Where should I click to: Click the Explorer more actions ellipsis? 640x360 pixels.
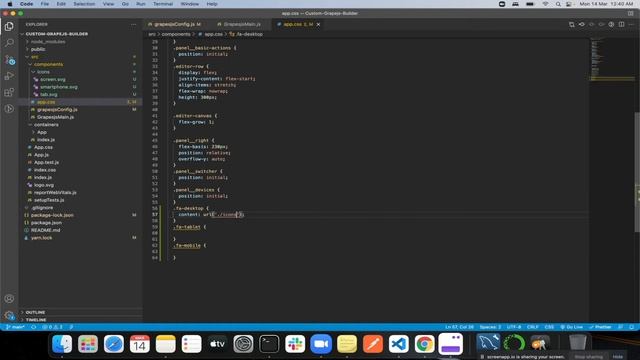(133, 24)
